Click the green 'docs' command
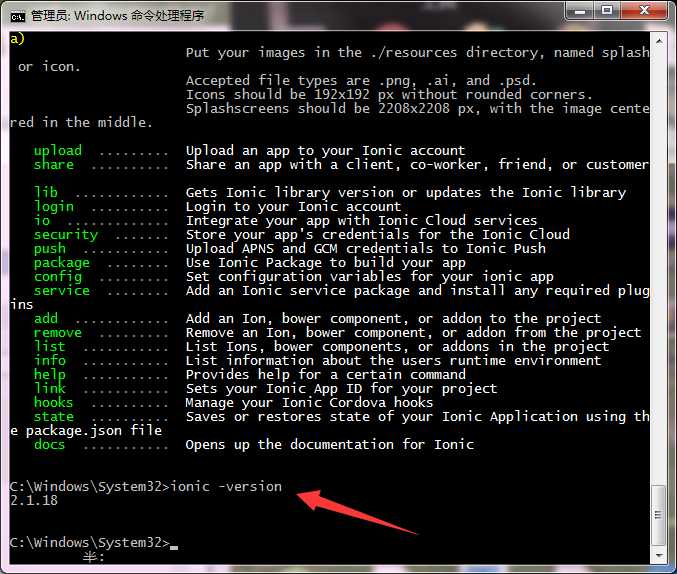The width and height of the screenshot is (677, 574). coord(50,444)
